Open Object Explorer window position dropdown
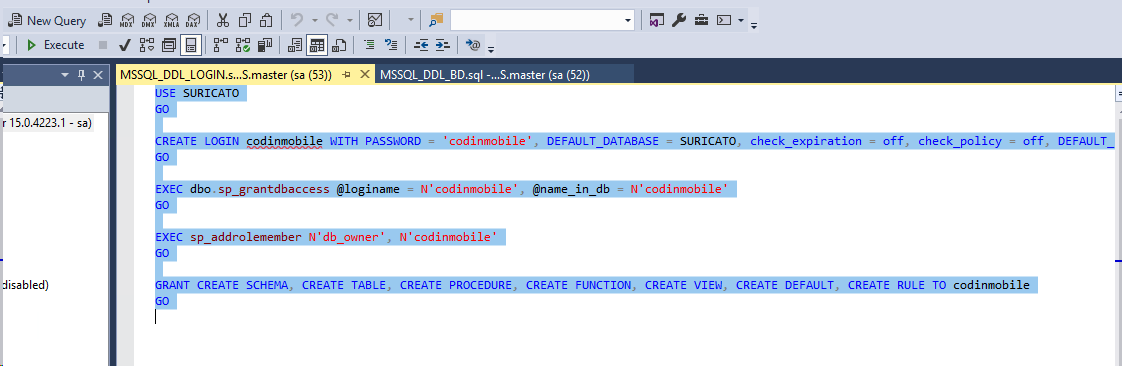Viewport: 1122px width, 366px height. point(65,74)
